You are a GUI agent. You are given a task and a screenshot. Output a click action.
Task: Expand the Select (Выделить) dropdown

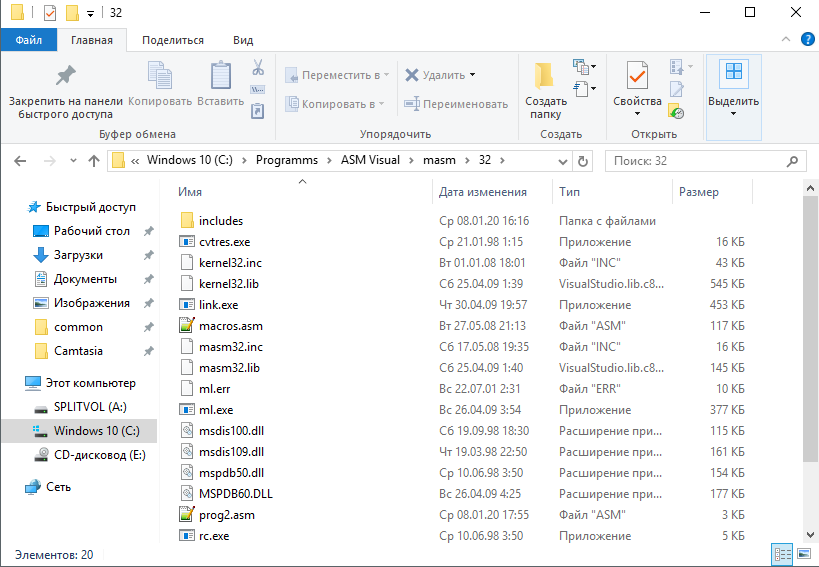point(733,113)
